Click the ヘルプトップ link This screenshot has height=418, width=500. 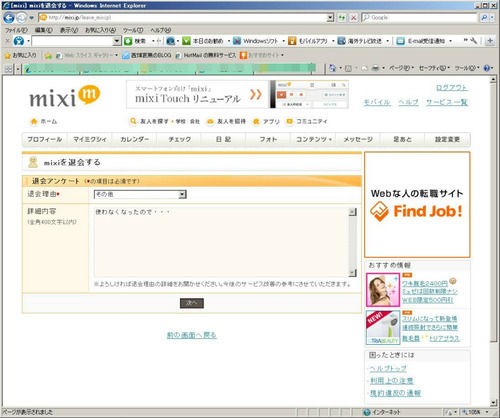click(x=388, y=368)
